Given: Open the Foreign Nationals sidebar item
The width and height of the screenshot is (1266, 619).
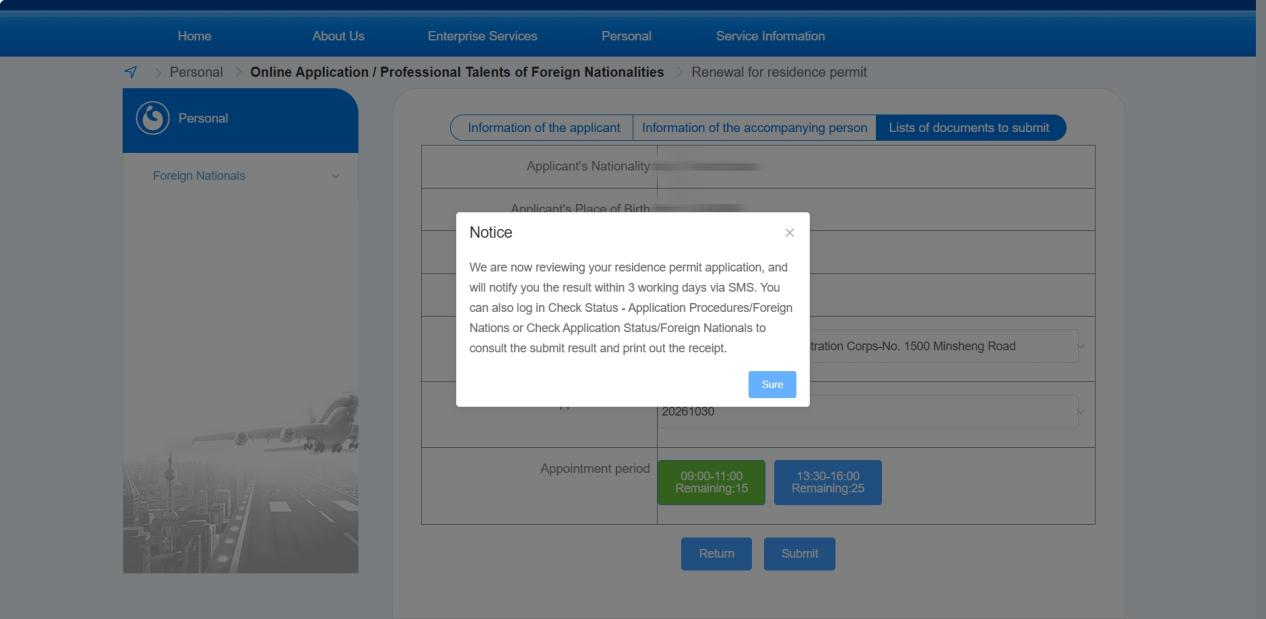Looking at the screenshot, I should pos(240,176).
